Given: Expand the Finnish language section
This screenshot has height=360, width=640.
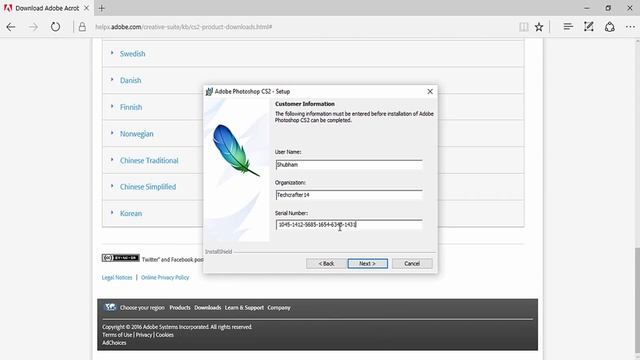Looking at the screenshot, I should click(x=131, y=107).
